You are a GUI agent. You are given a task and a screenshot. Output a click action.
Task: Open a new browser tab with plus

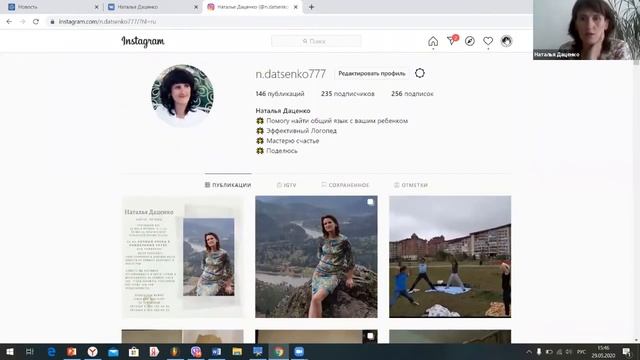coord(311,7)
